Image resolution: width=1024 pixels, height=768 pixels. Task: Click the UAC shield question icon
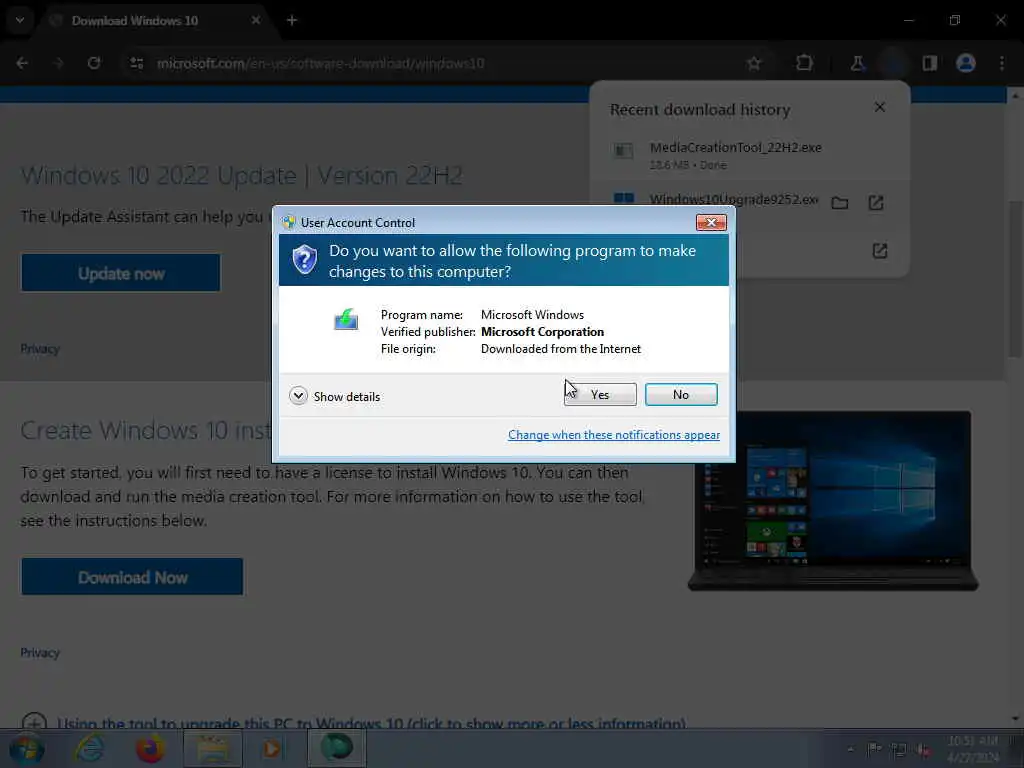[x=304, y=260]
